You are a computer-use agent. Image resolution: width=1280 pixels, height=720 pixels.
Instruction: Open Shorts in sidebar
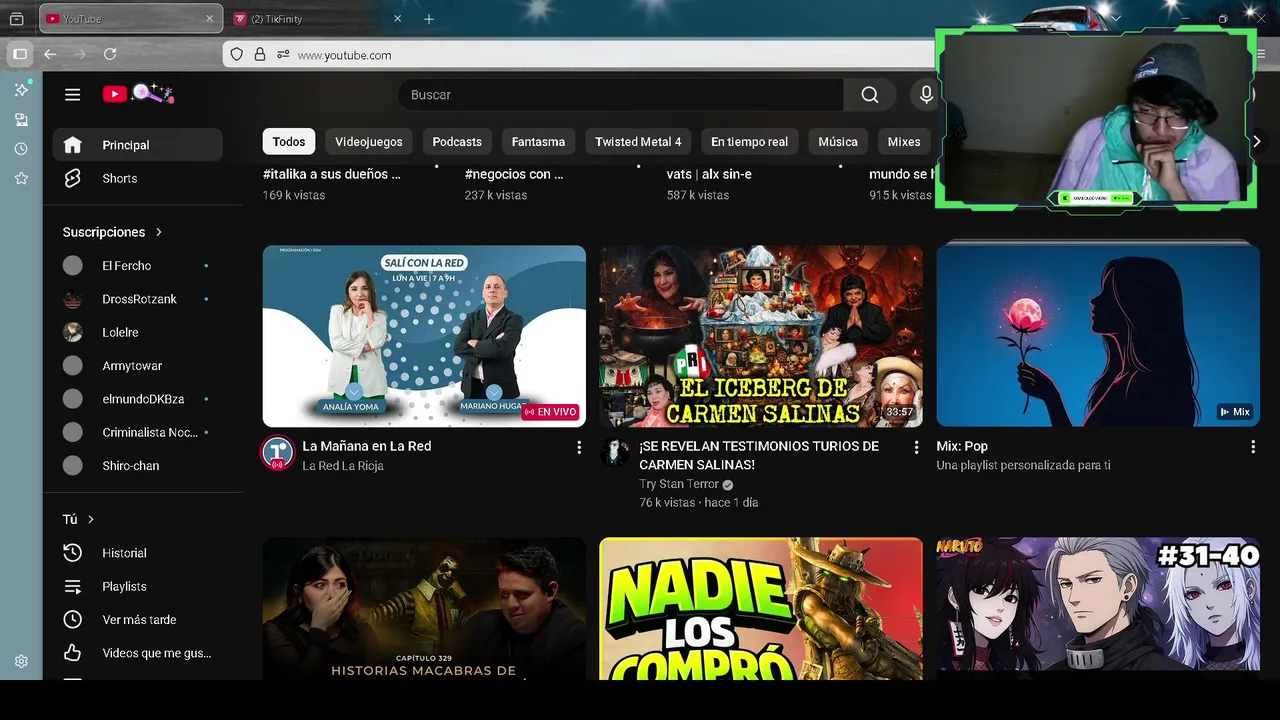click(x=138, y=178)
